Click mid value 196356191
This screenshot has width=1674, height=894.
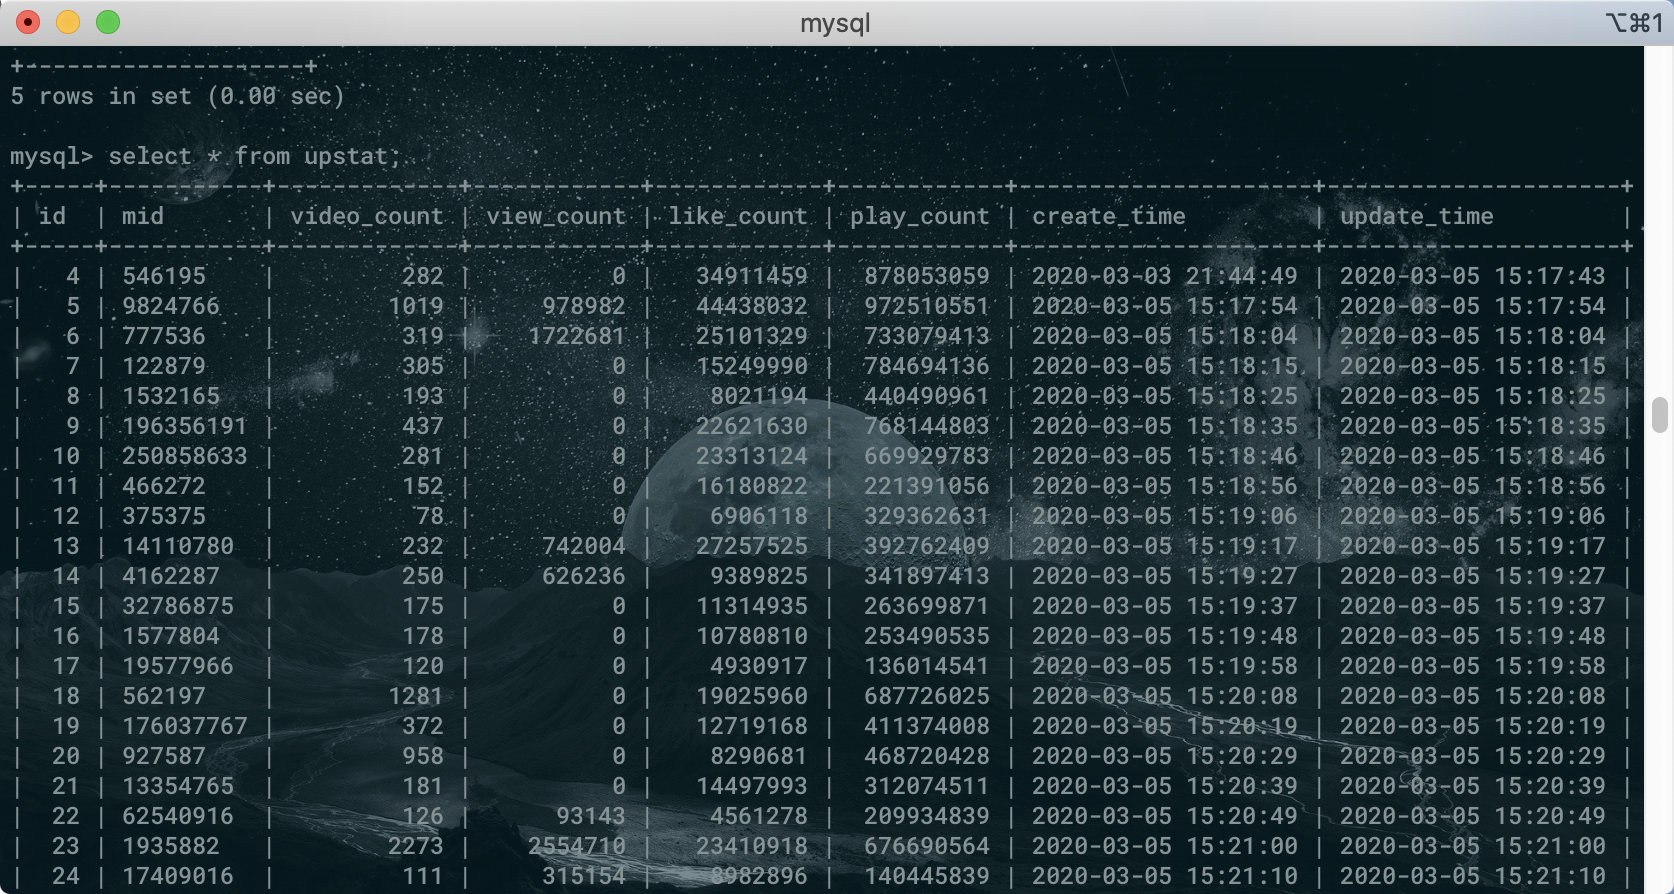(185, 427)
